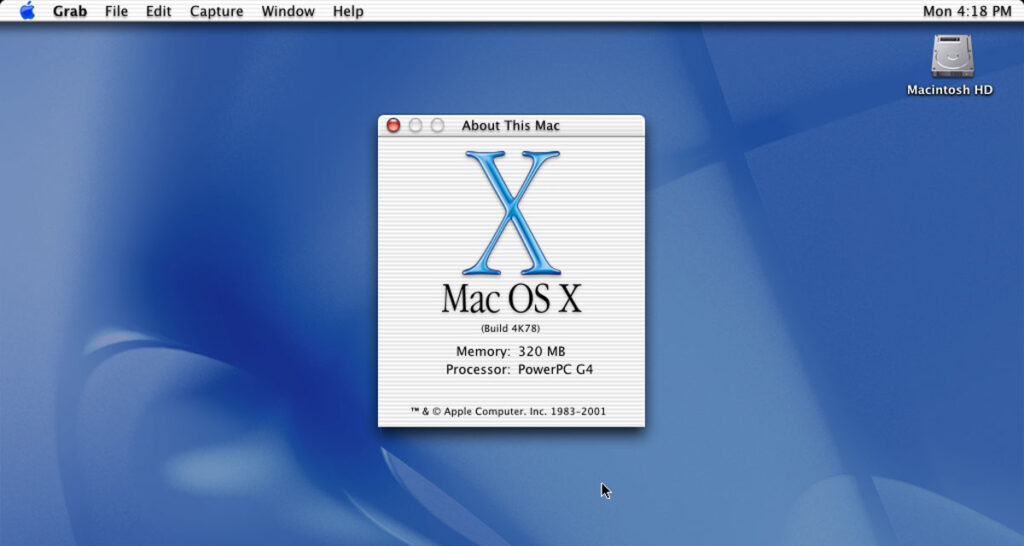Open the Help menu
The image size is (1024, 546).
[x=348, y=11]
